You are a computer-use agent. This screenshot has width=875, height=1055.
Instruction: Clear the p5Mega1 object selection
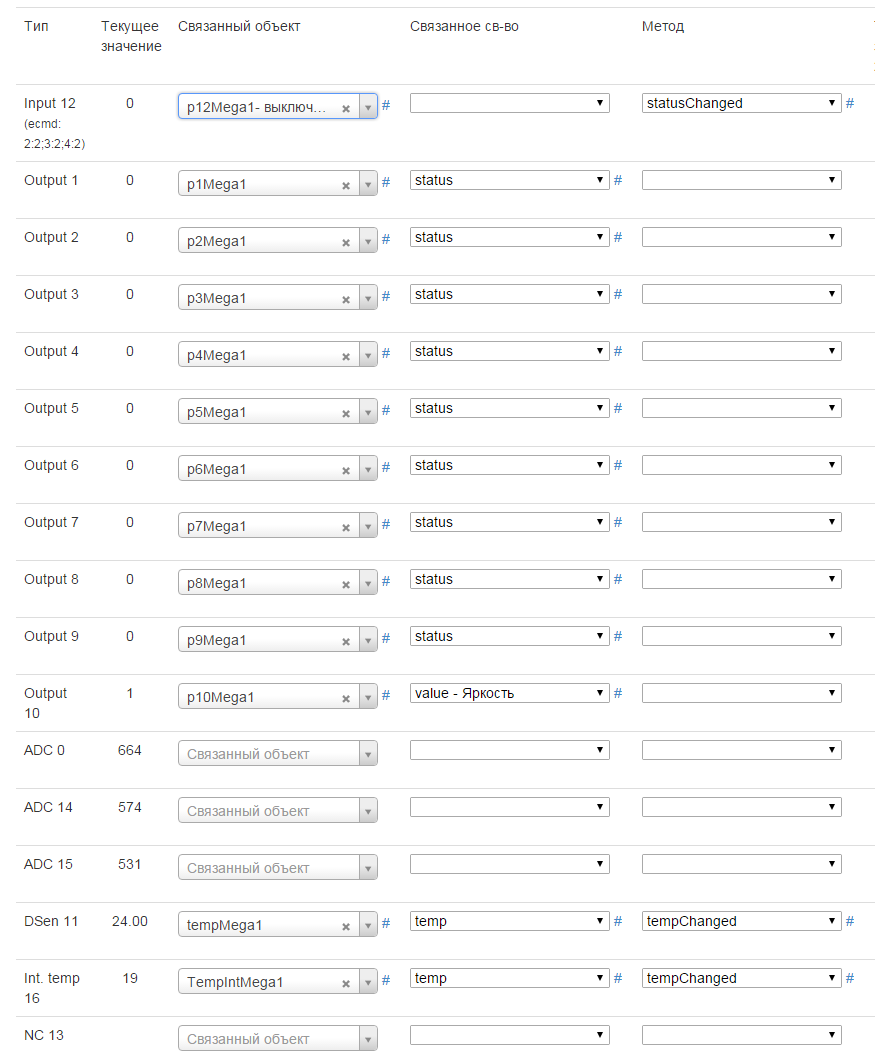point(346,413)
